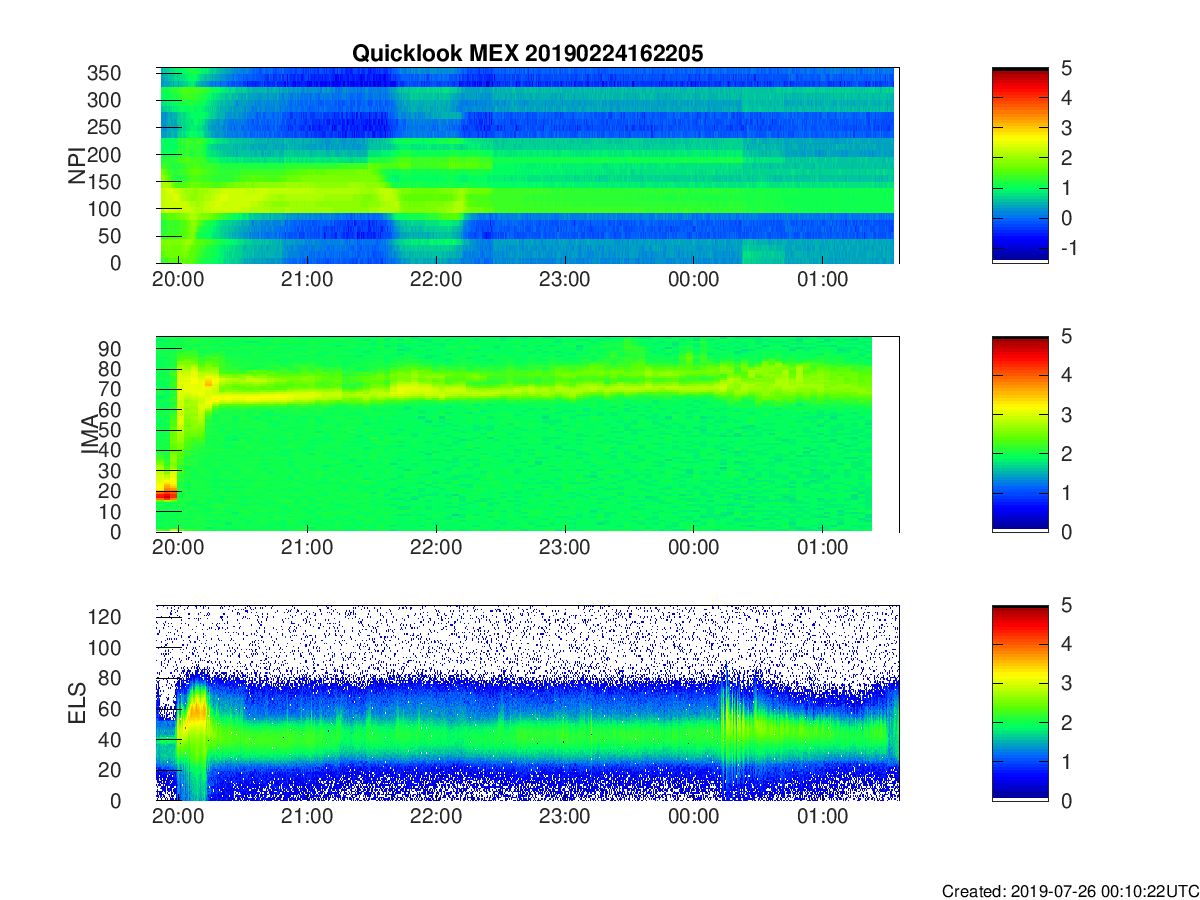This screenshot has height=900, width=1200.
Task: Click 22:00 time label under ELS panel
Action: (x=437, y=817)
